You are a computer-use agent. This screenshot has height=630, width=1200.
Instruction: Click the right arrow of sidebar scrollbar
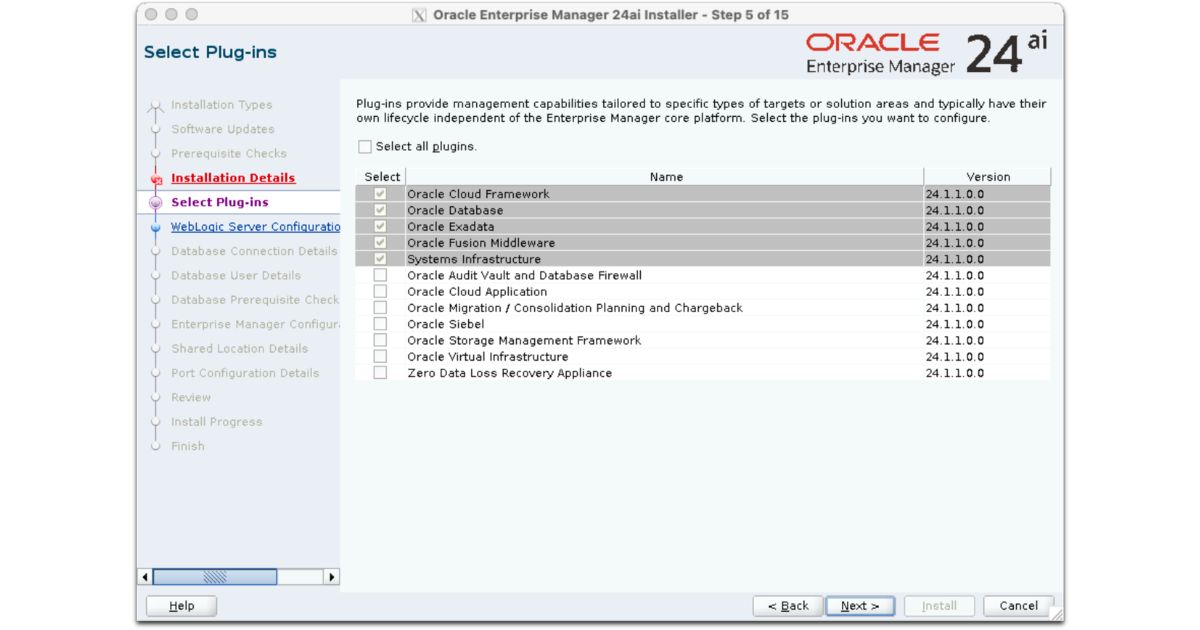pos(332,577)
